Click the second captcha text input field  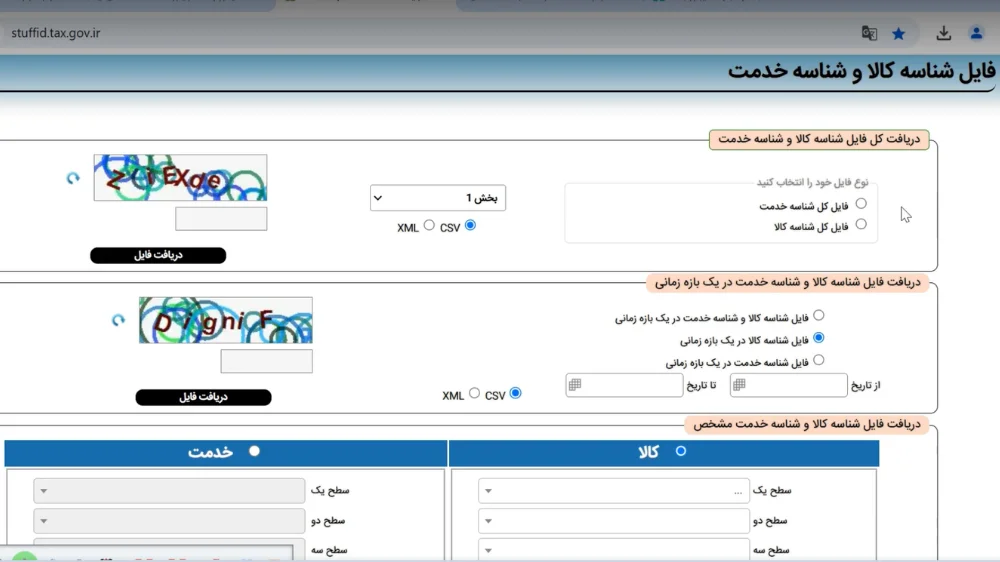pos(267,361)
